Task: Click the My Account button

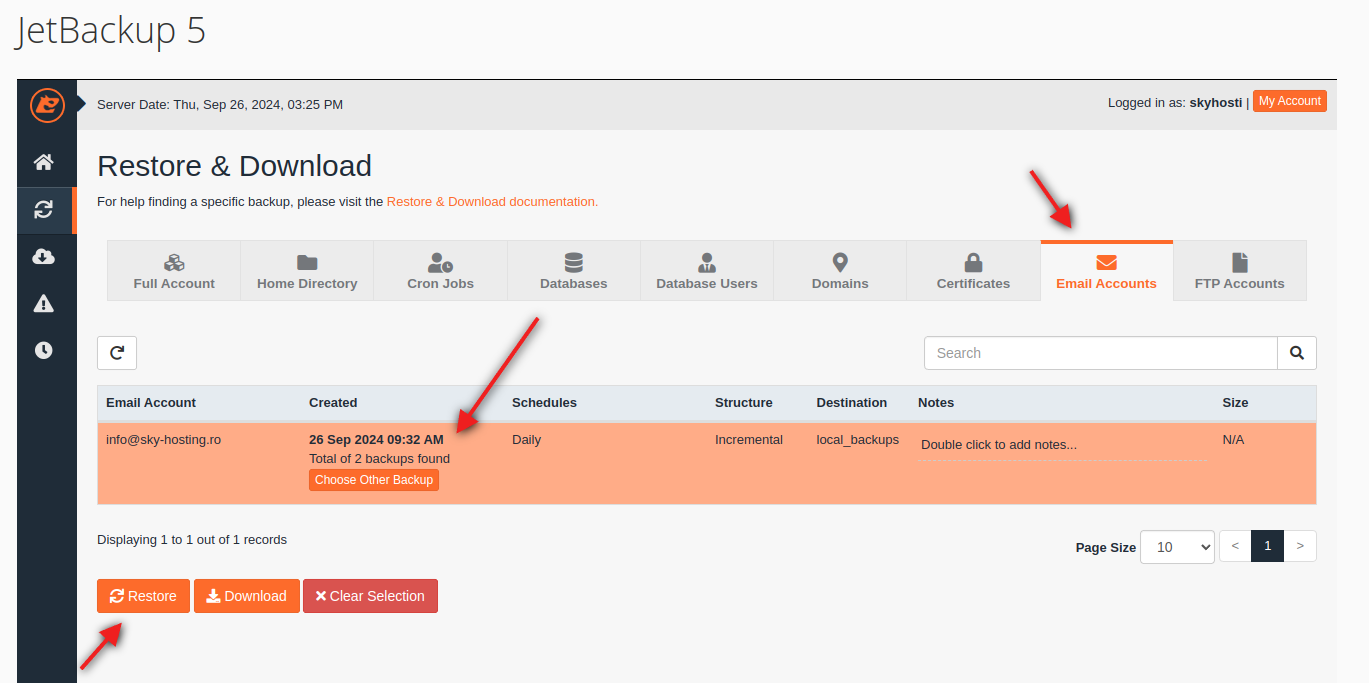Action: pos(1290,101)
